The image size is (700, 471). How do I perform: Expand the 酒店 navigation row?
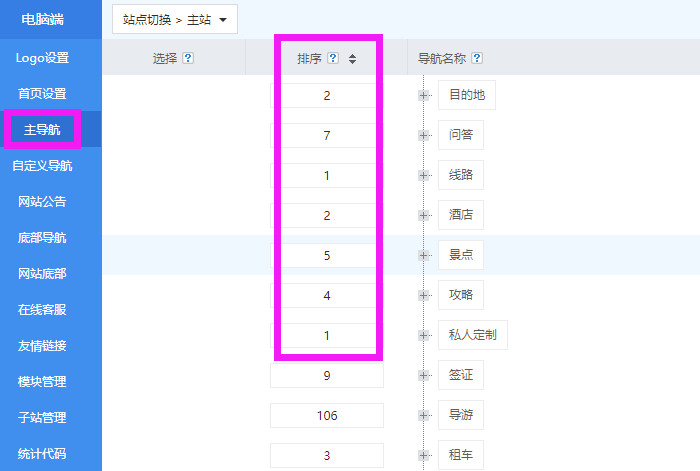point(424,215)
